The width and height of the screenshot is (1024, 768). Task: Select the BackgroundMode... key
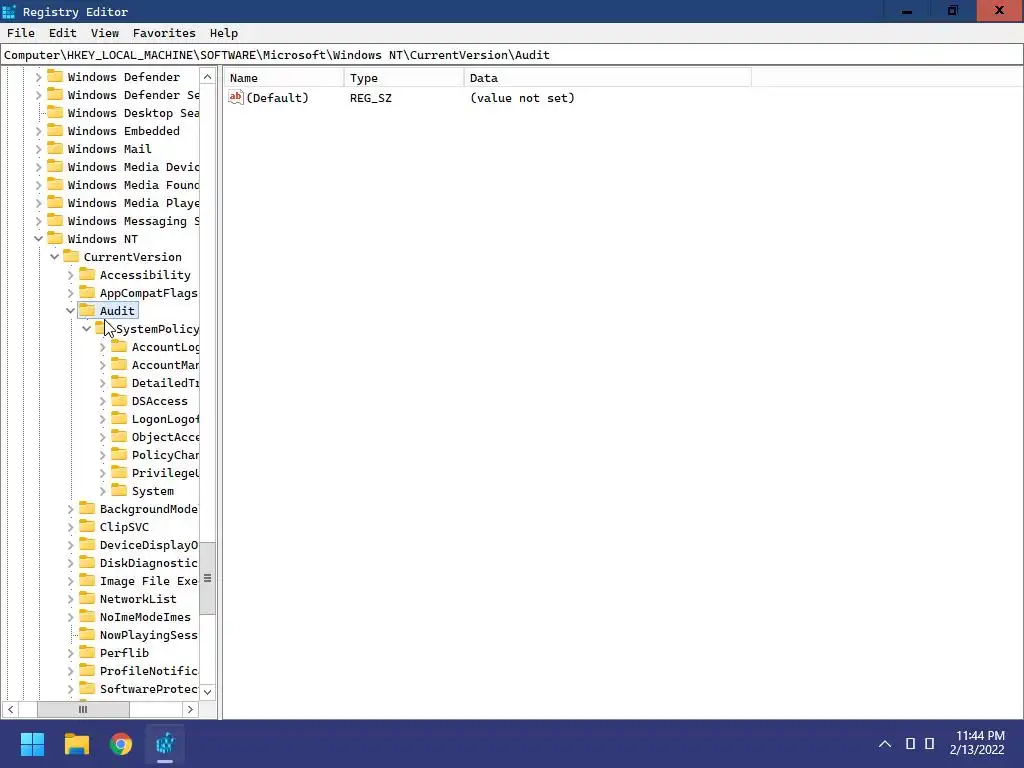(x=148, y=509)
